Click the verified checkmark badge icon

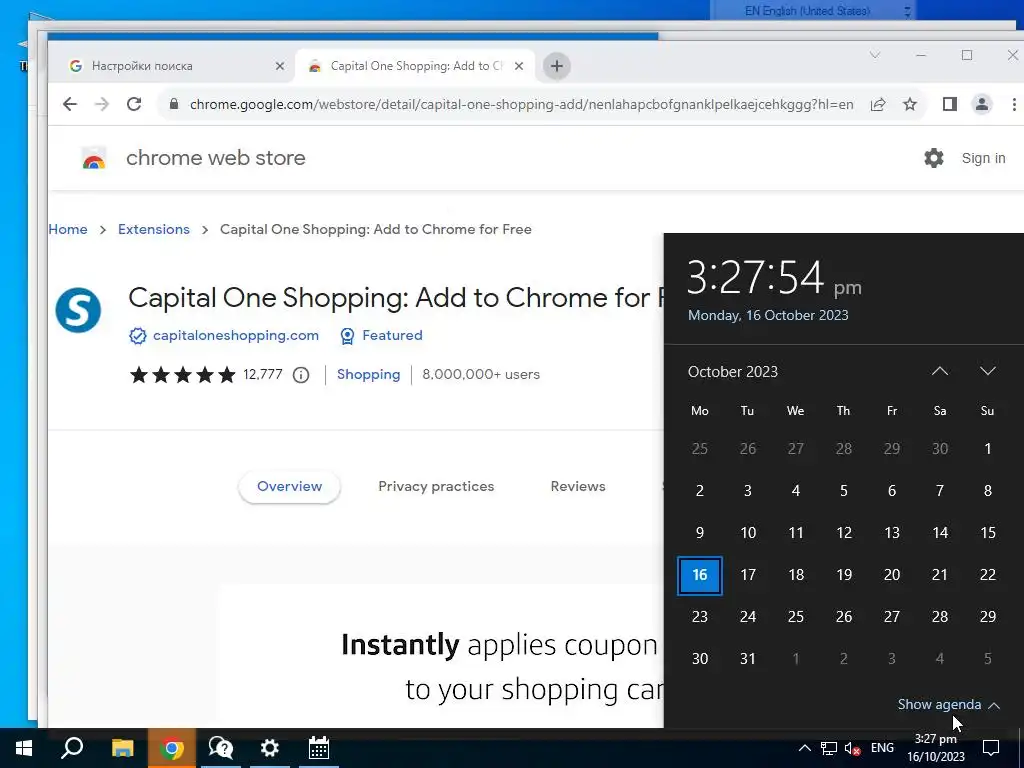tap(137, 336)
